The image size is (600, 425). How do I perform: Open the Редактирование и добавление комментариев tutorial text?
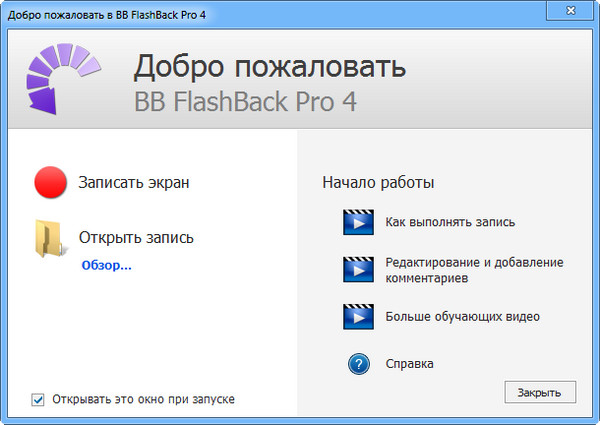pyautogui.click(x=474, y=269)
